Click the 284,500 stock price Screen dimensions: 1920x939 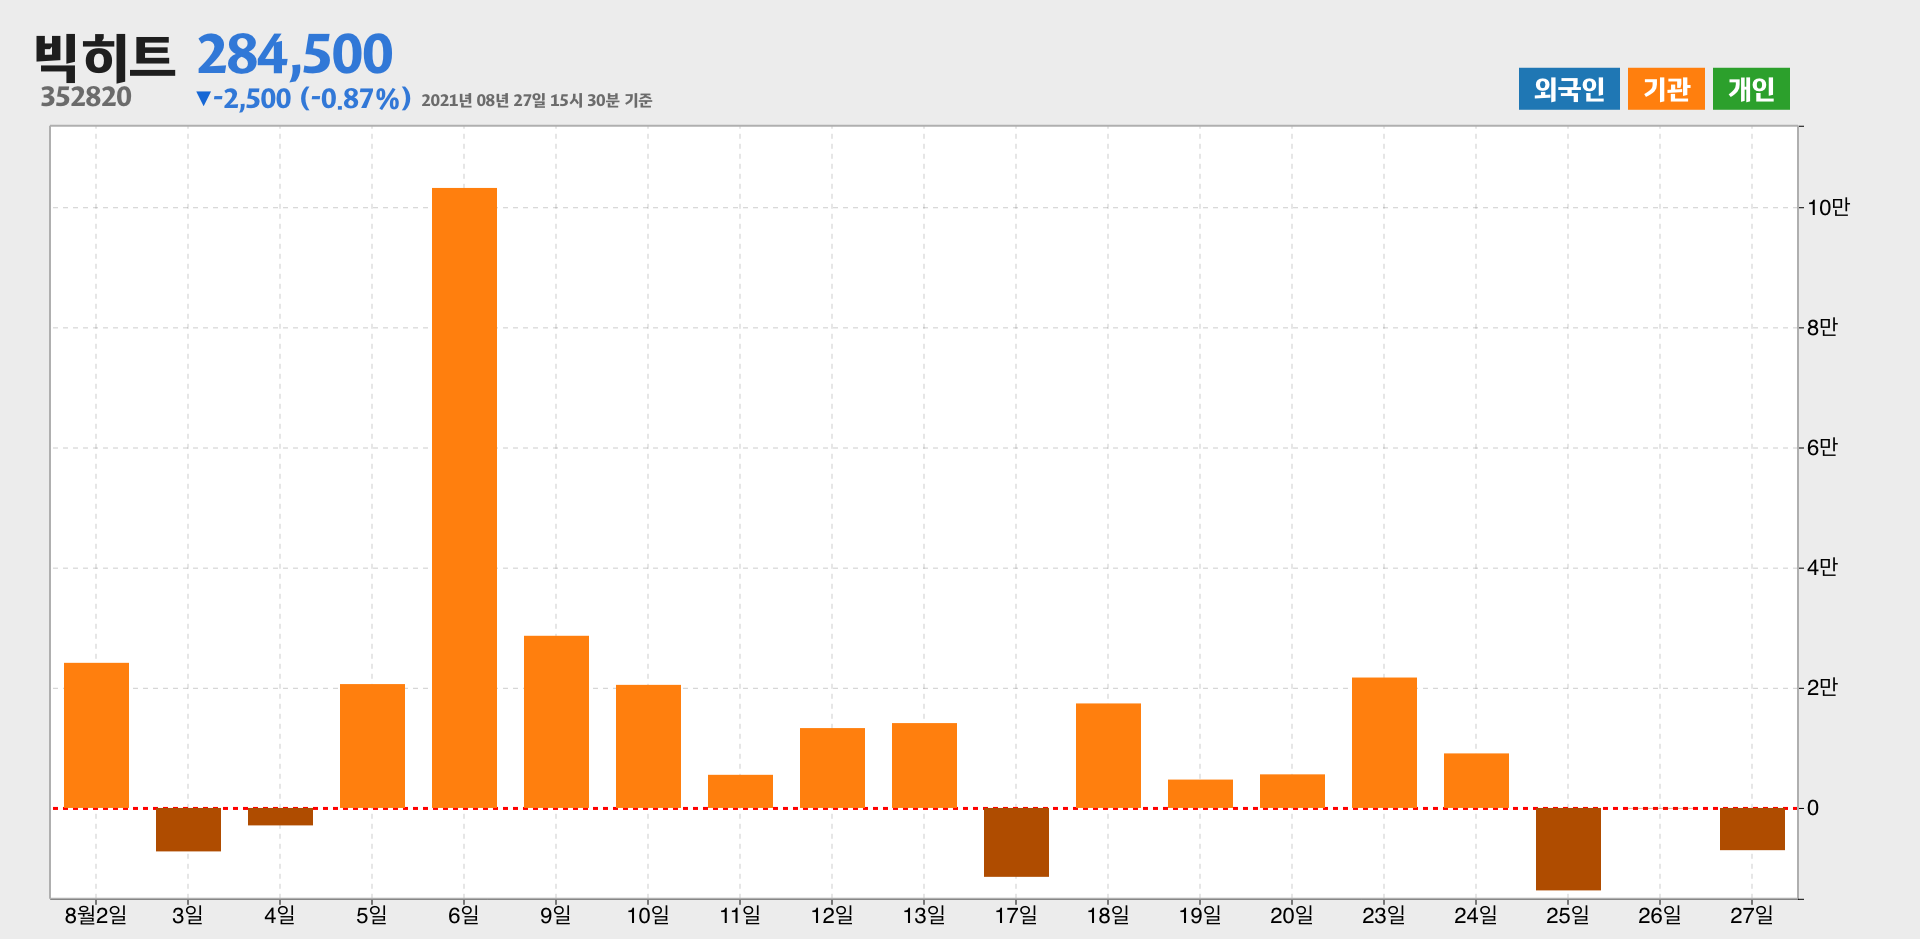pyautogui.click(x=295, y=55)
